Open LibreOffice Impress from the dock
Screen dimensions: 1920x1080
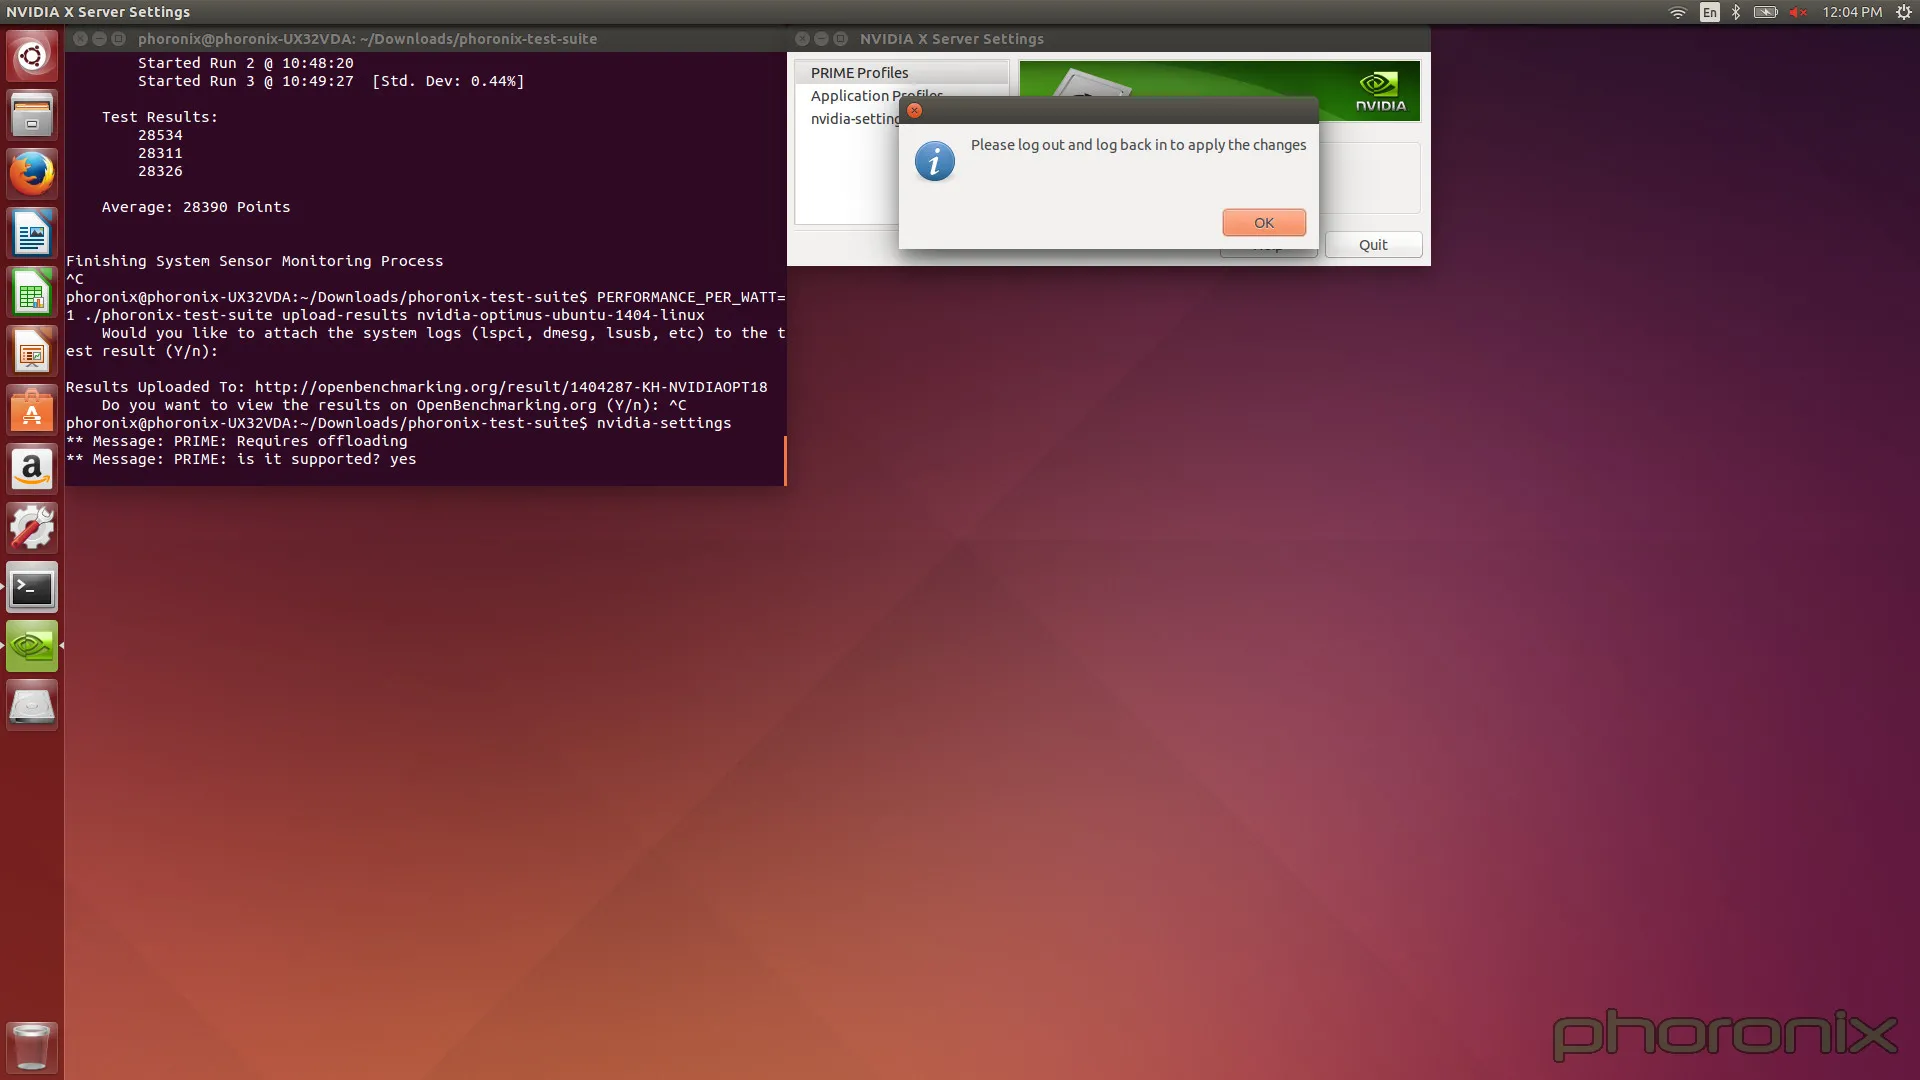click(32, 351)
